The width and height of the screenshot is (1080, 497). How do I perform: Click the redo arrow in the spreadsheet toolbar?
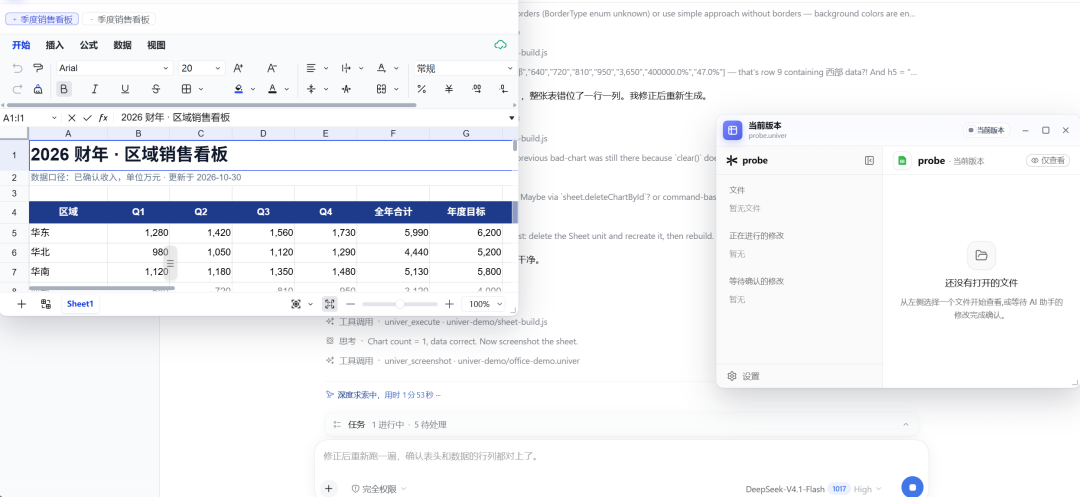click(x=18, y=89)
